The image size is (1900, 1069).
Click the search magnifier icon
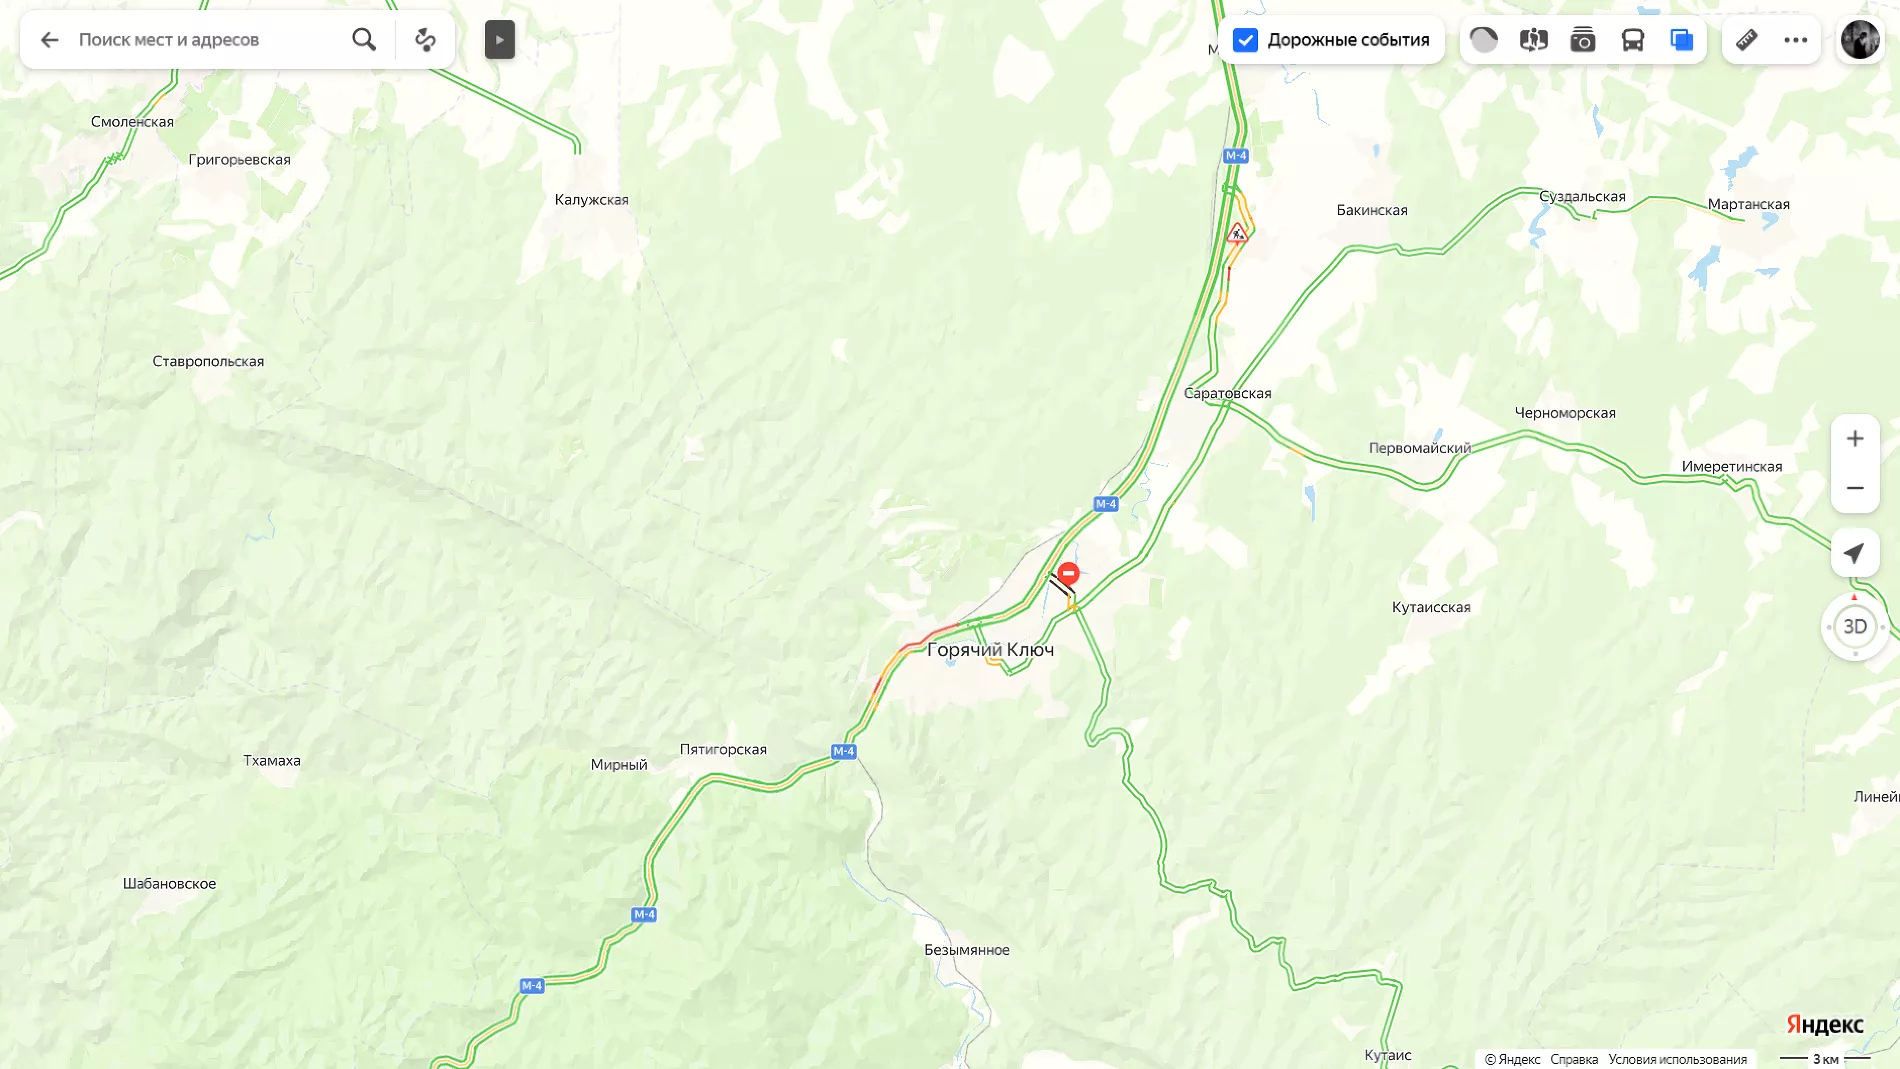coord(364,40)
